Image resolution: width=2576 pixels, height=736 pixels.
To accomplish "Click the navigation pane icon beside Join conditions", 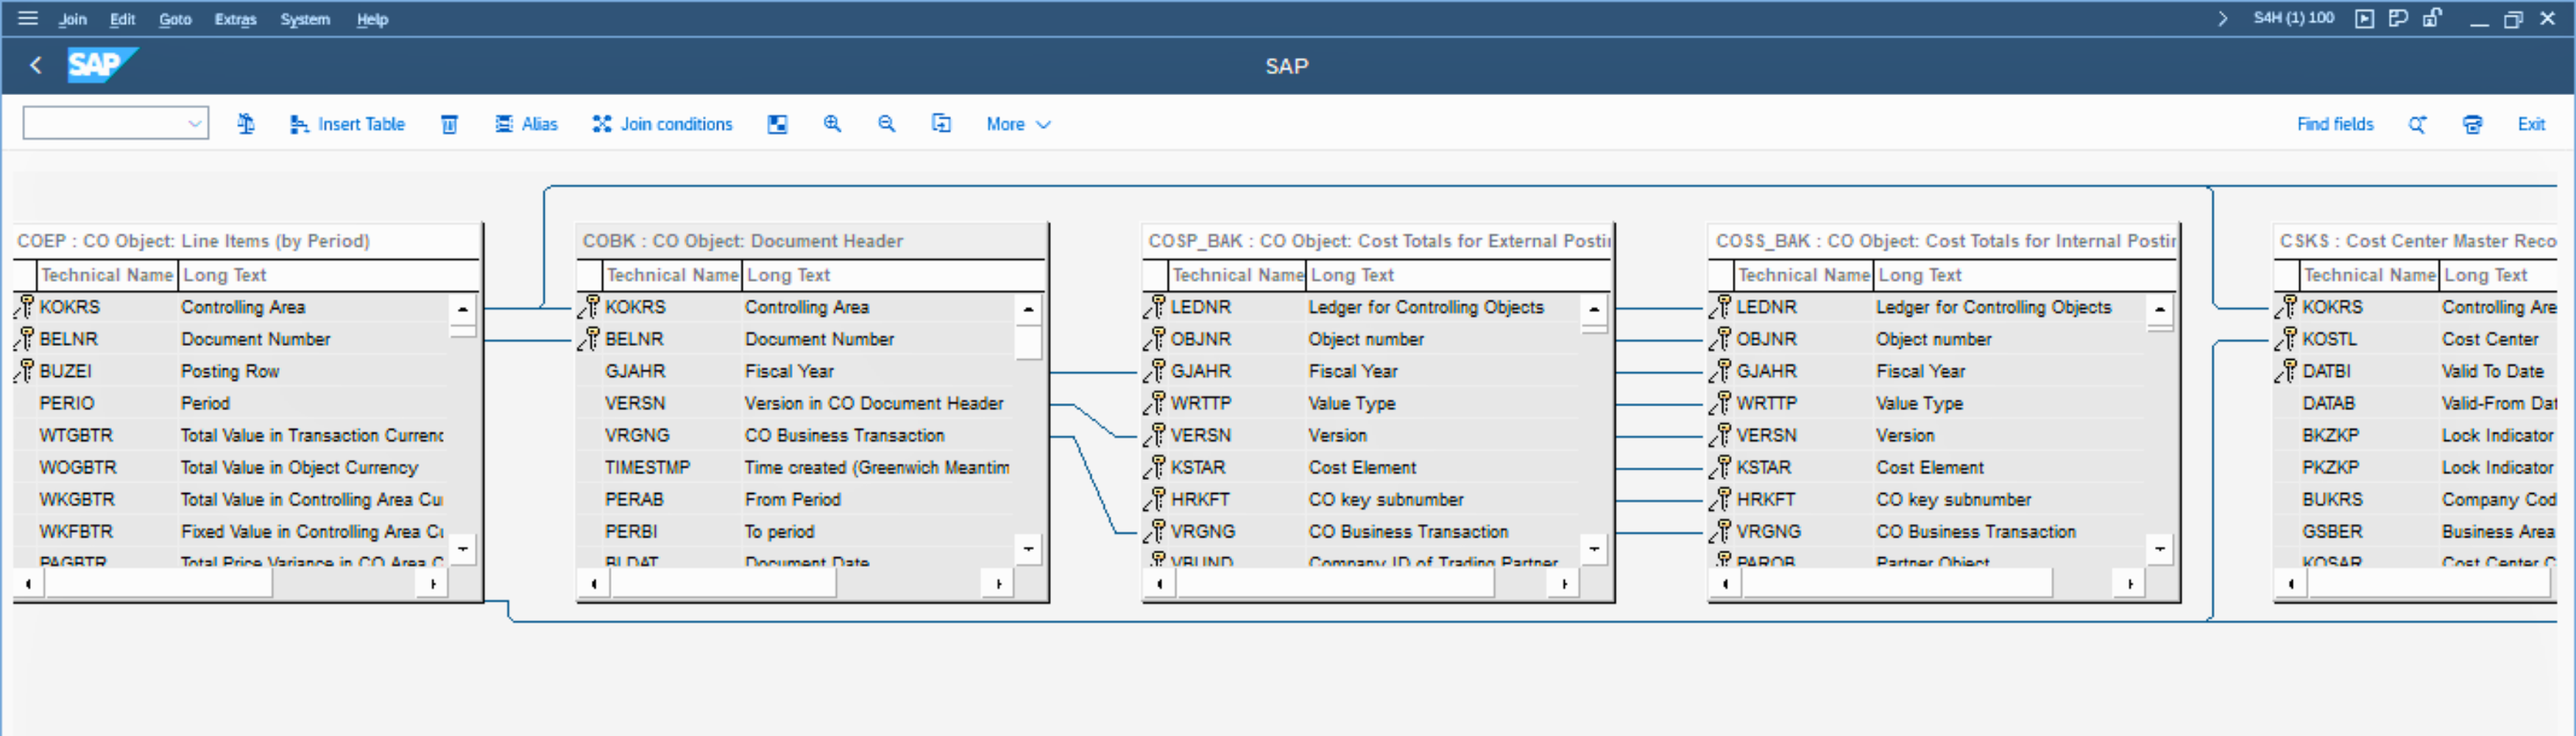I will pyautogui.click(x=777, y=124).
